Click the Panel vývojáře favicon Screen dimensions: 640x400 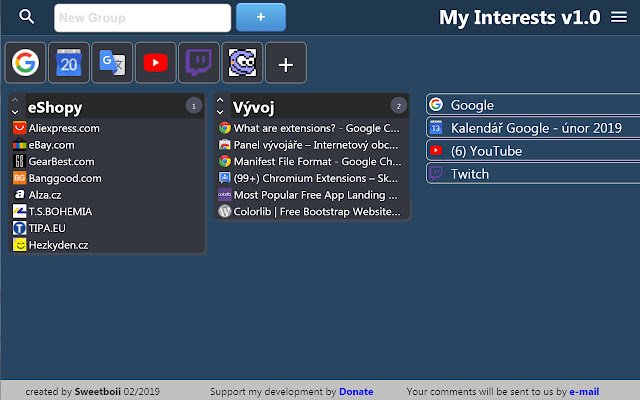pos(224,145)
